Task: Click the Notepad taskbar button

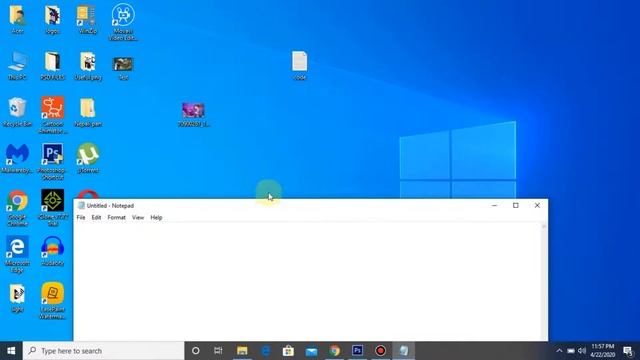Action: tap(404, 351)
